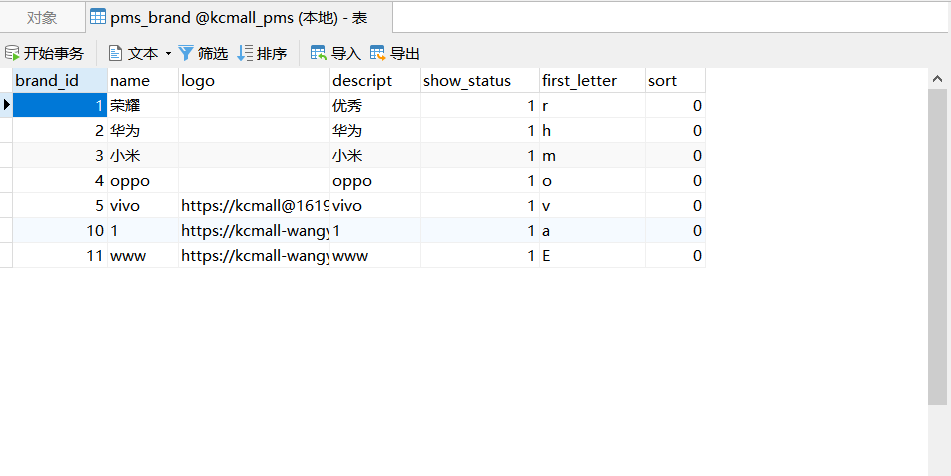Click the Sort (排序) icon
Image resolution: width=951 pixels, height=476 pixels.
(x=244, y=53)
